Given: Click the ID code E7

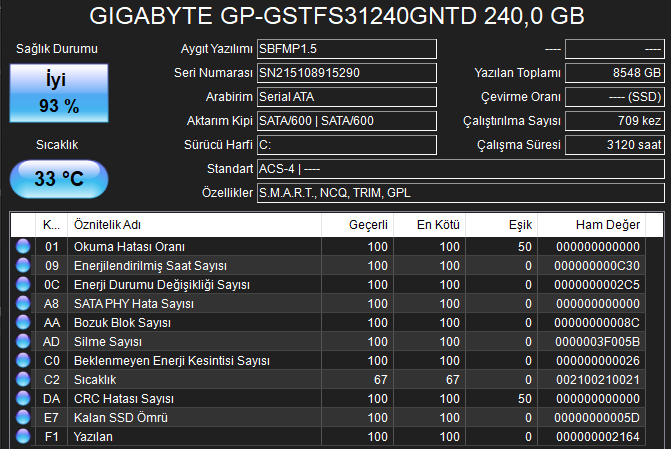Looking at the screenshot, I should (x=51, y=418).
